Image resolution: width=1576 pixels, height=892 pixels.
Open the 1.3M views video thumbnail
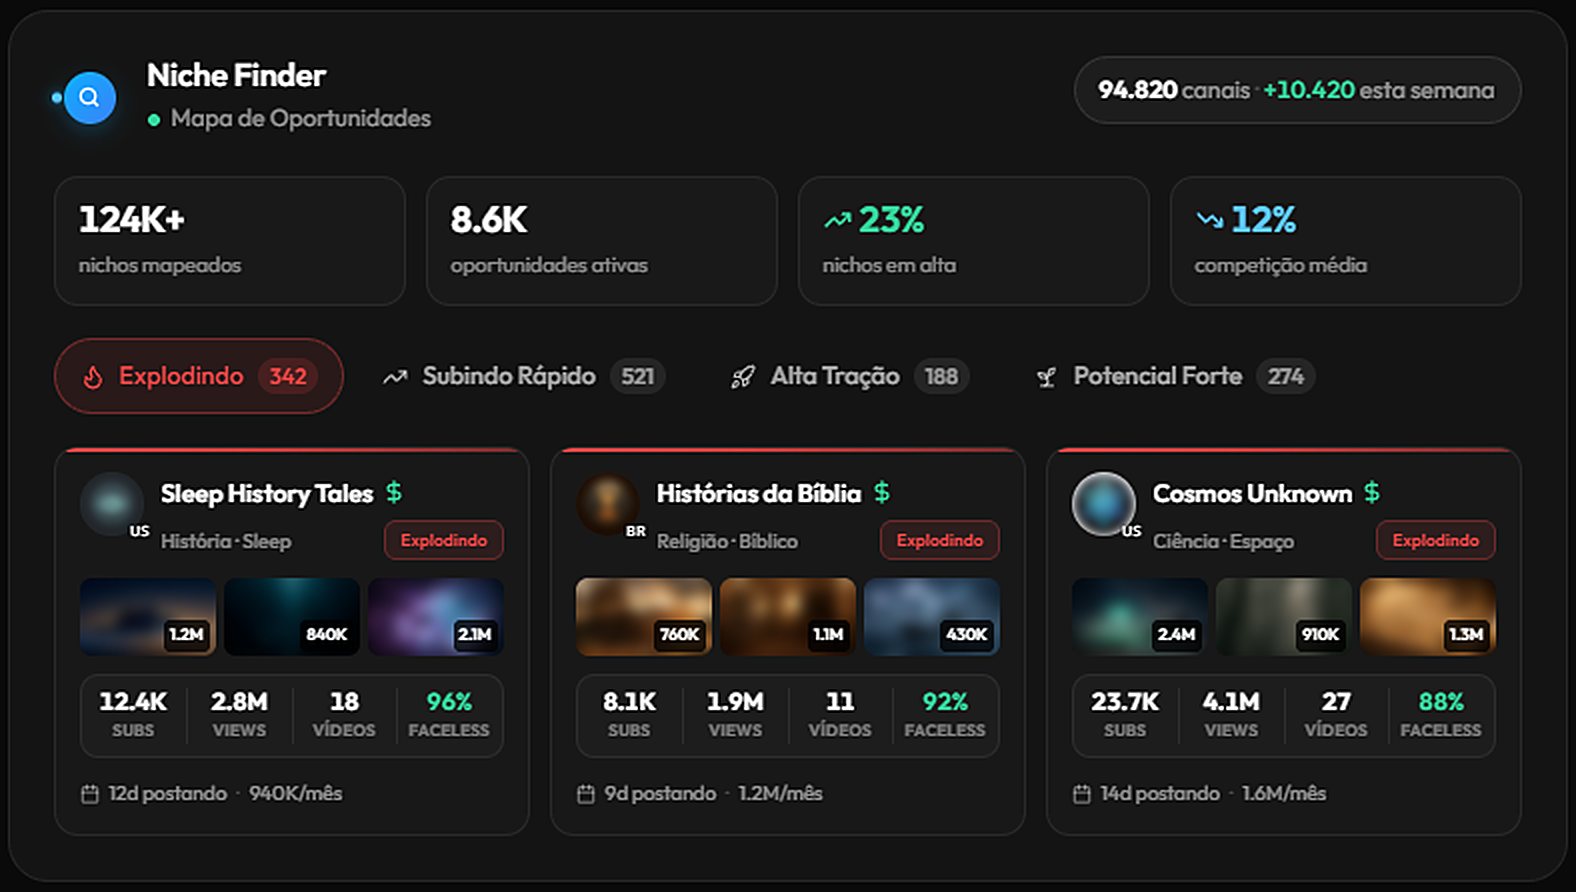click(x=1428, y=617)
